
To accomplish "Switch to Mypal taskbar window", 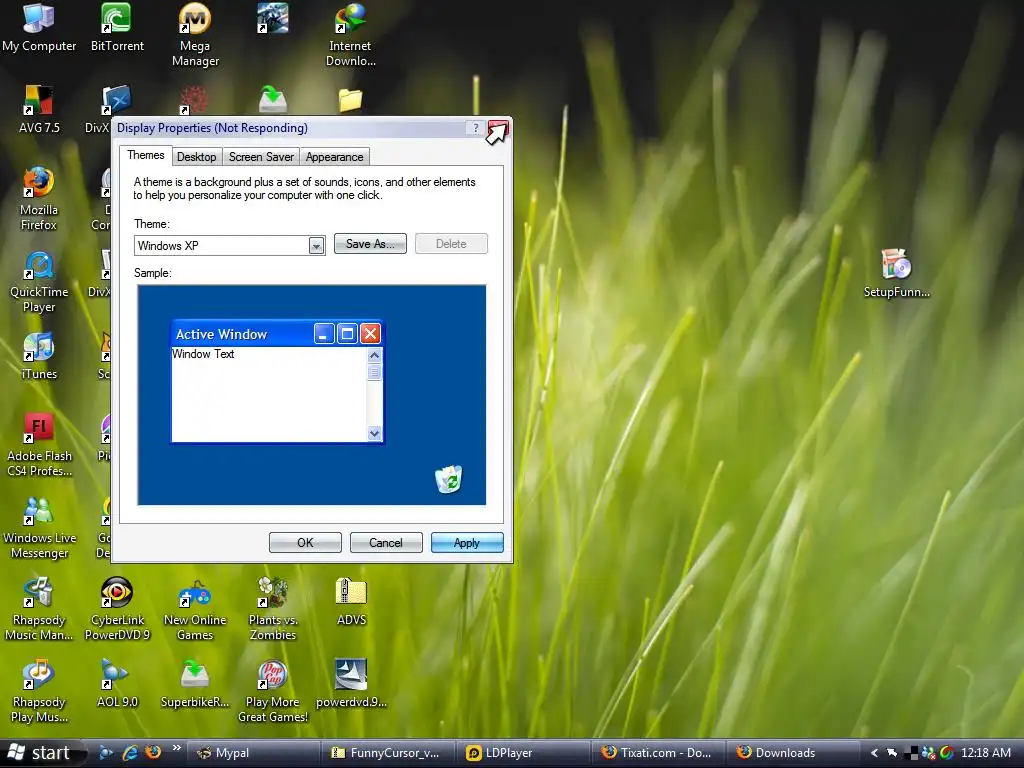I will coord(253,753).
